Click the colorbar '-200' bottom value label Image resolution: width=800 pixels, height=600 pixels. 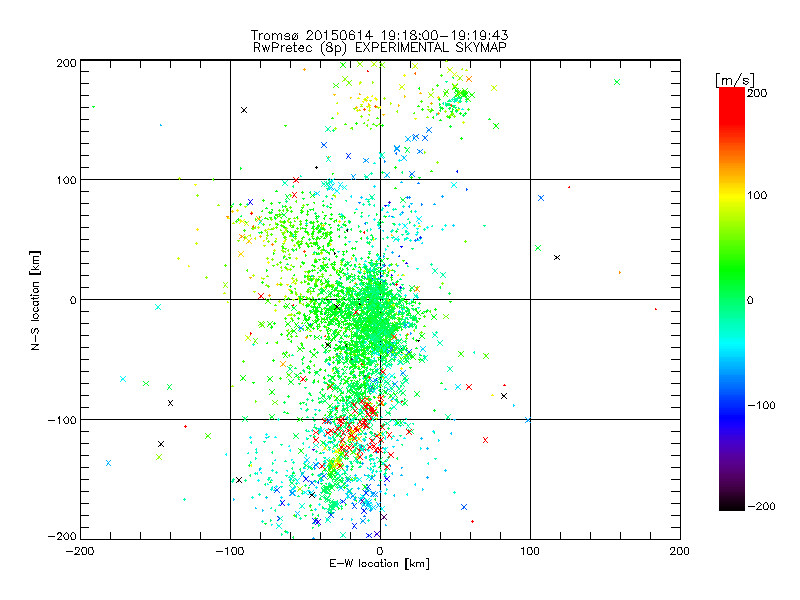[x=761, y=506]
